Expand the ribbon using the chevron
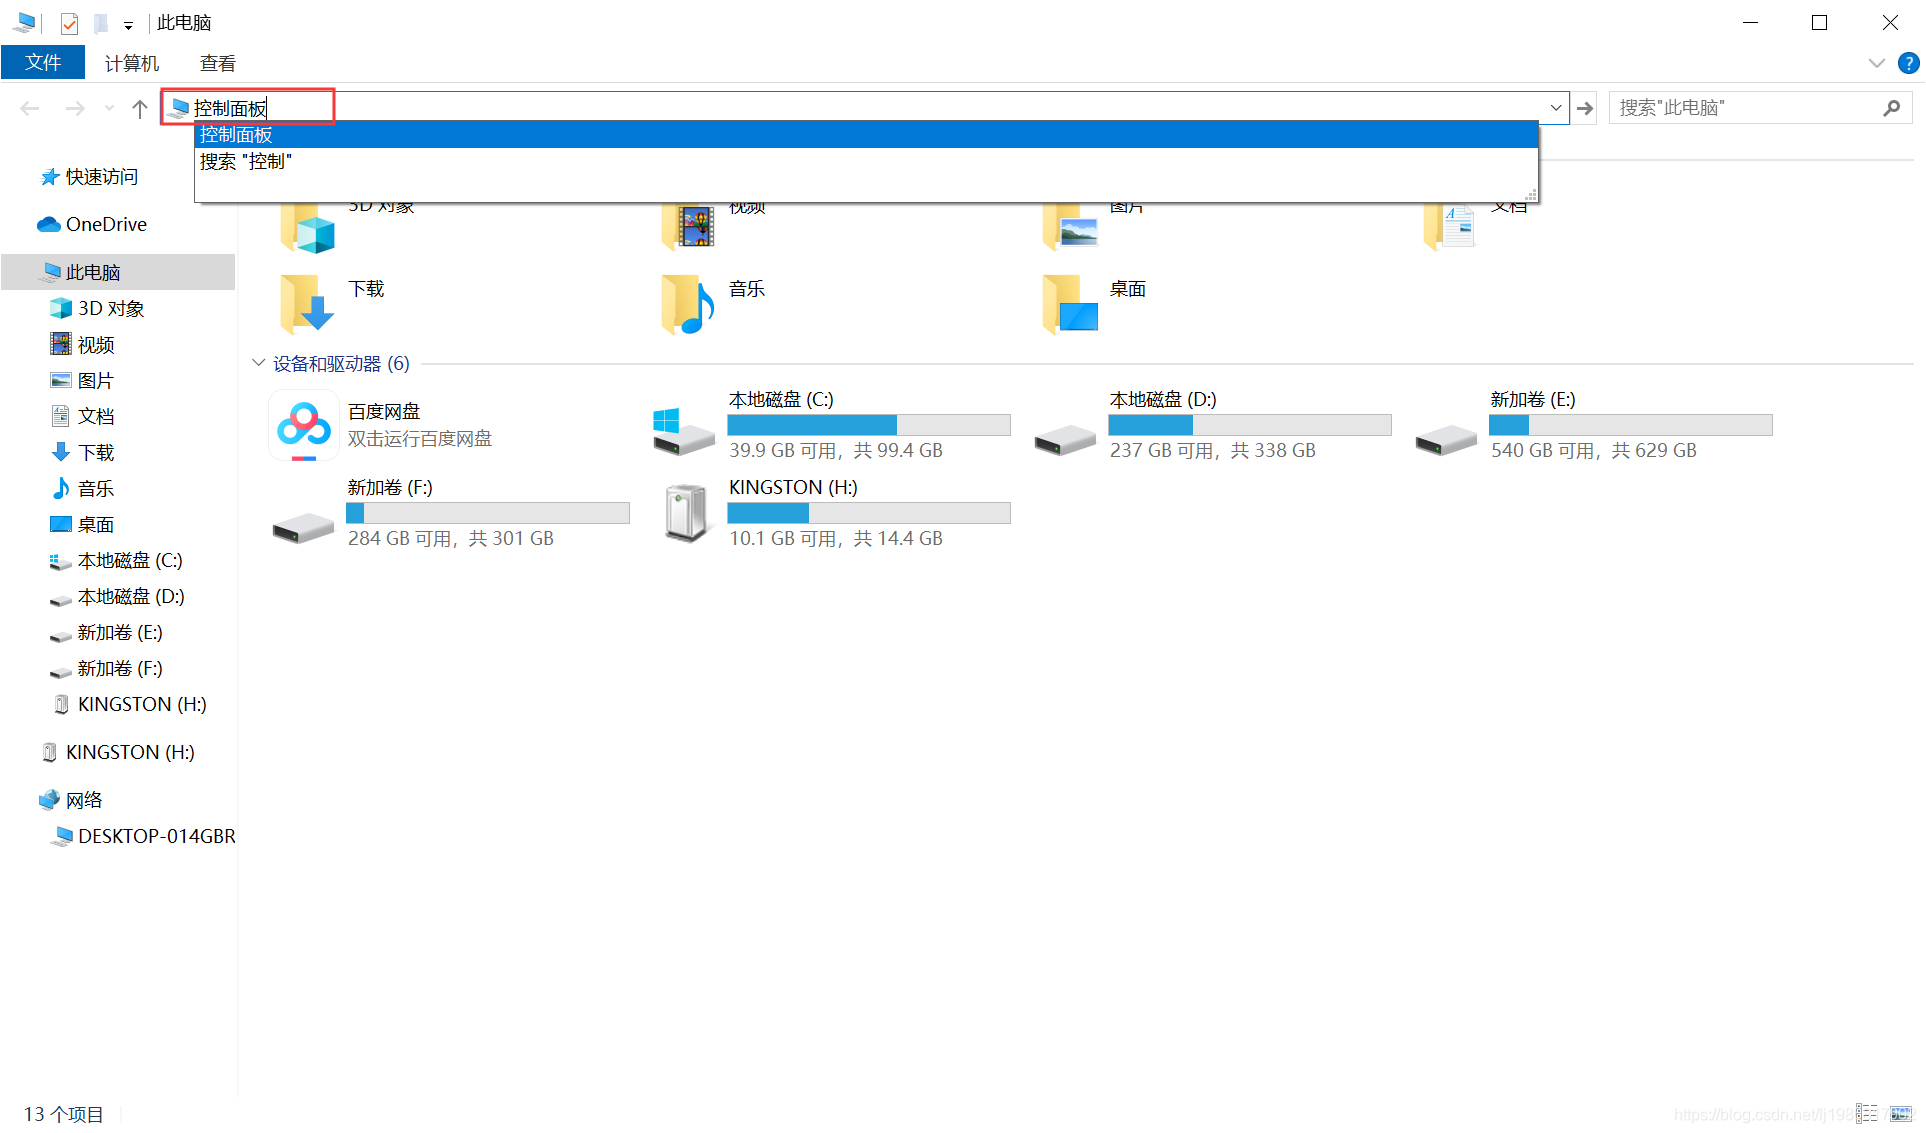1926x1133 pixels. pyautogui.click(x=1876, y=63)
